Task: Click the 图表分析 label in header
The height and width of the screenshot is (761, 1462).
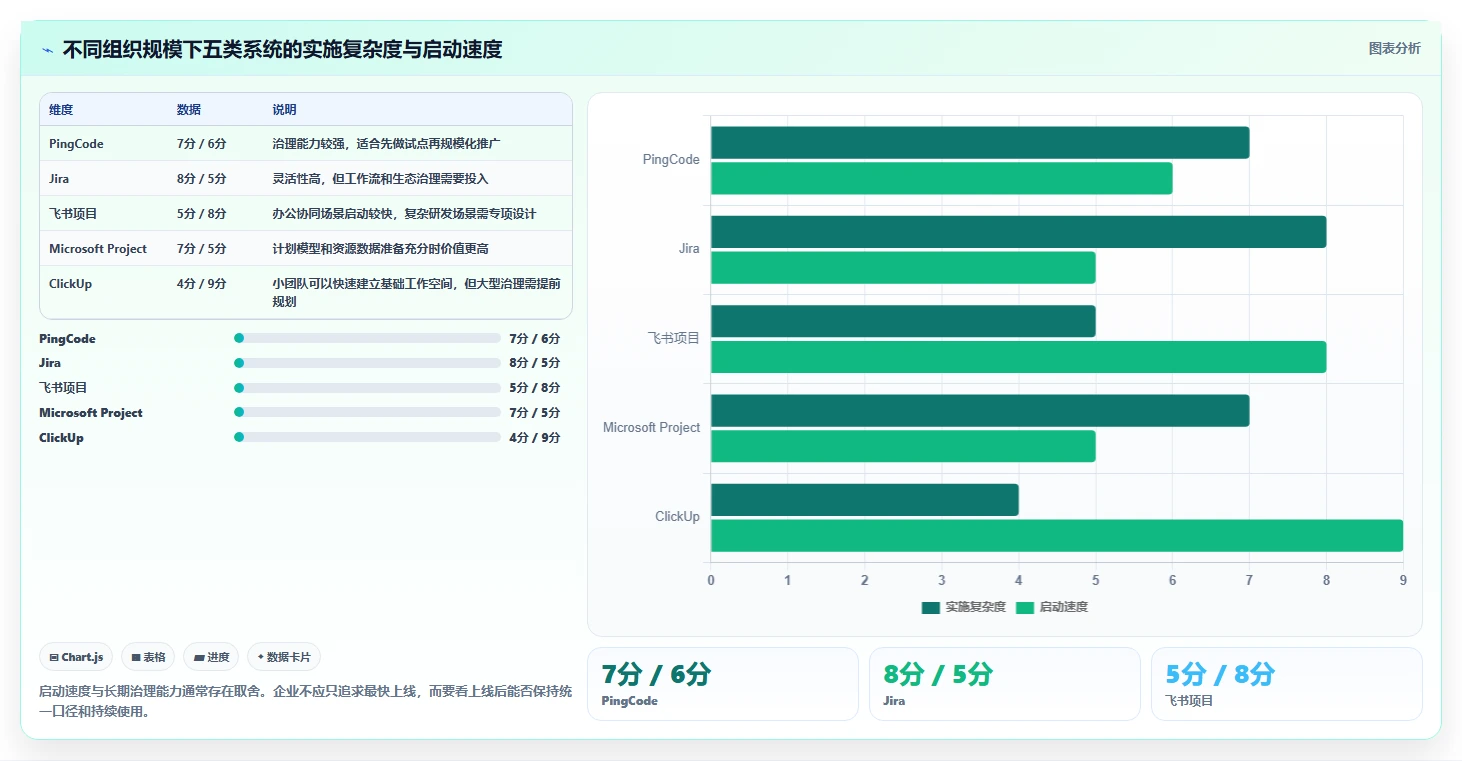Action: pyautogui.click(x=1394, y=49)
